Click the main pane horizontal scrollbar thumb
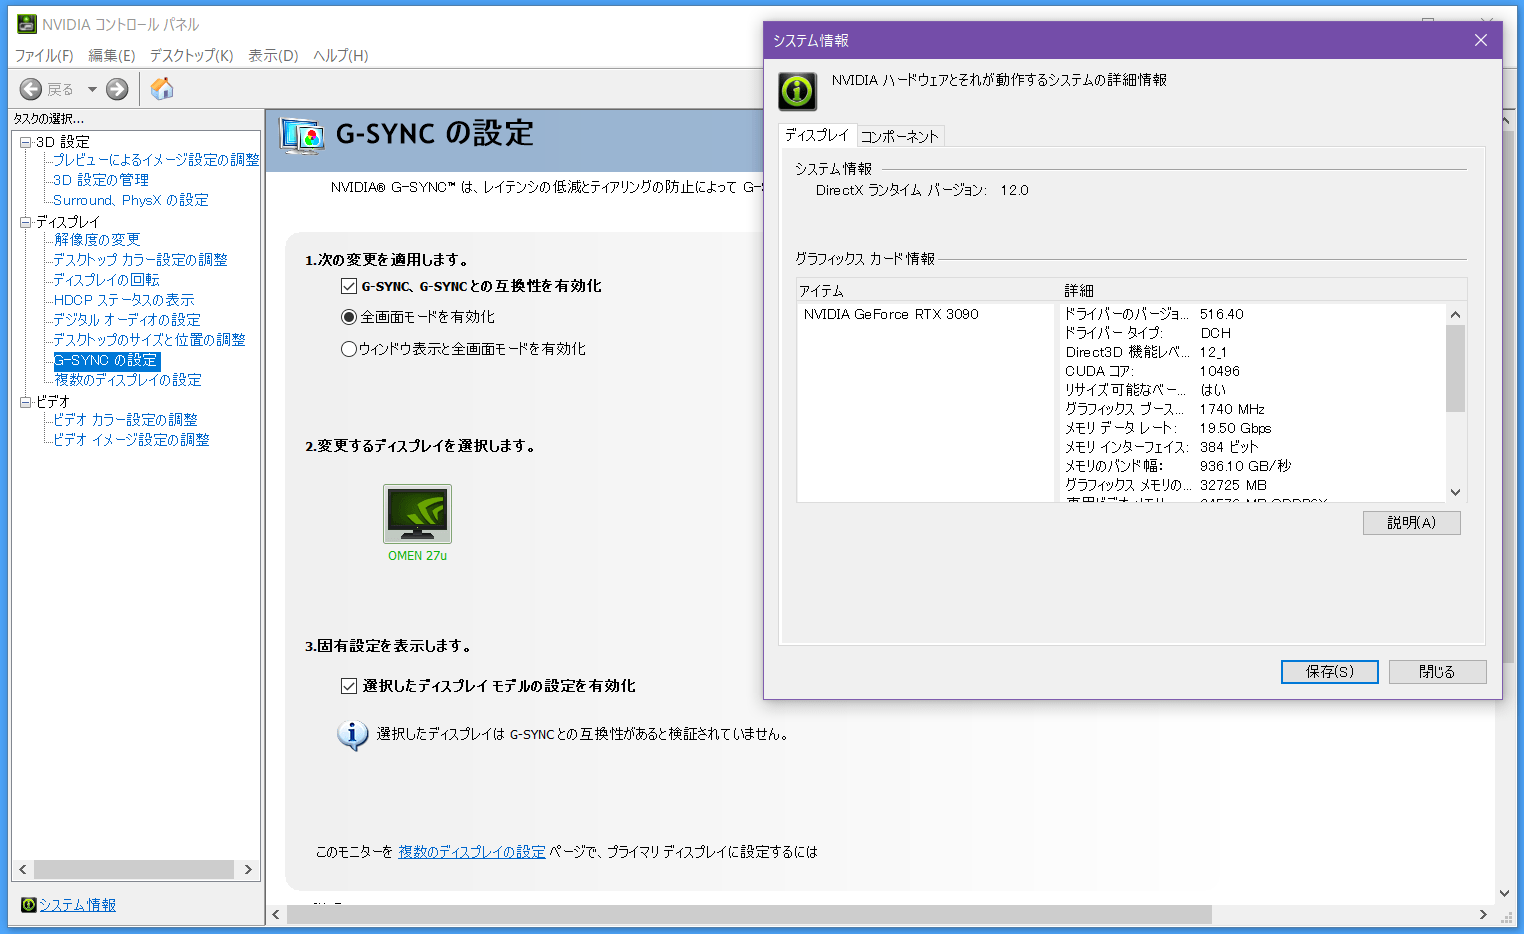The image size is (1524, 934). 749,915
